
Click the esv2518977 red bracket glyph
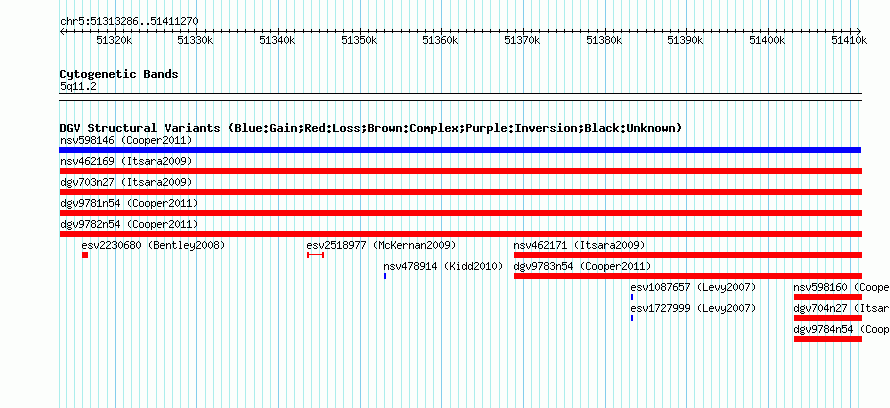tap(316, 255)
